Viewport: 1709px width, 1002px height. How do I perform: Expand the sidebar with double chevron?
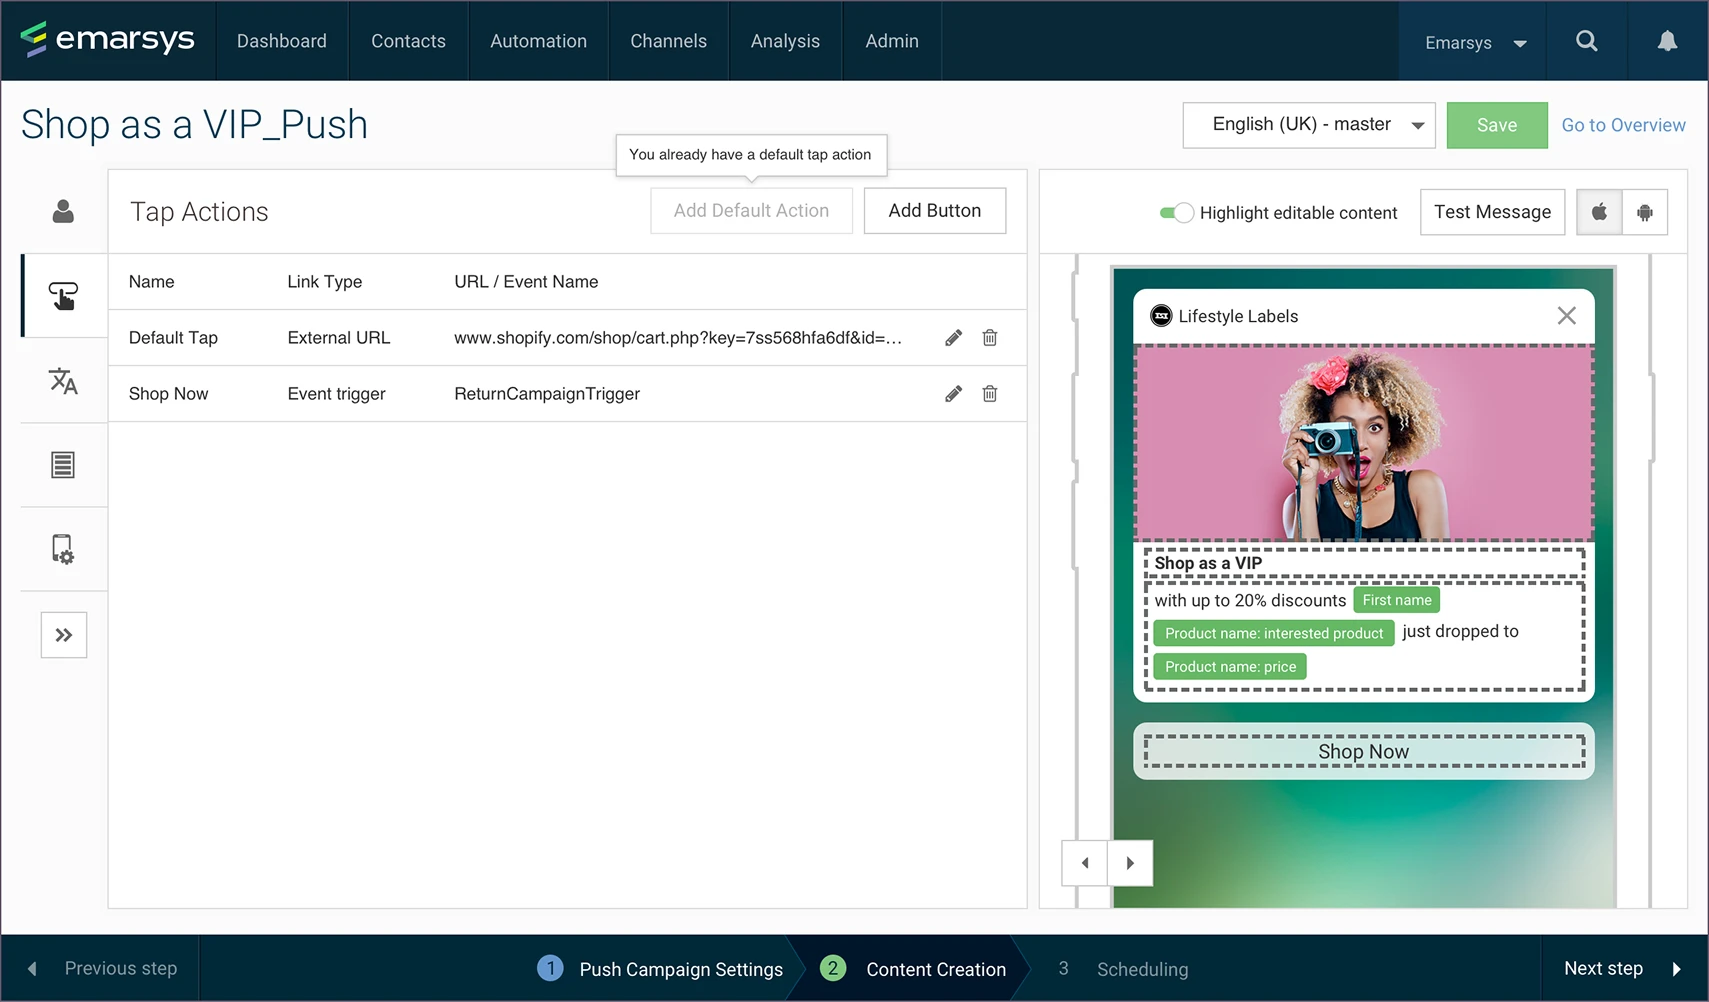(64, 635)
